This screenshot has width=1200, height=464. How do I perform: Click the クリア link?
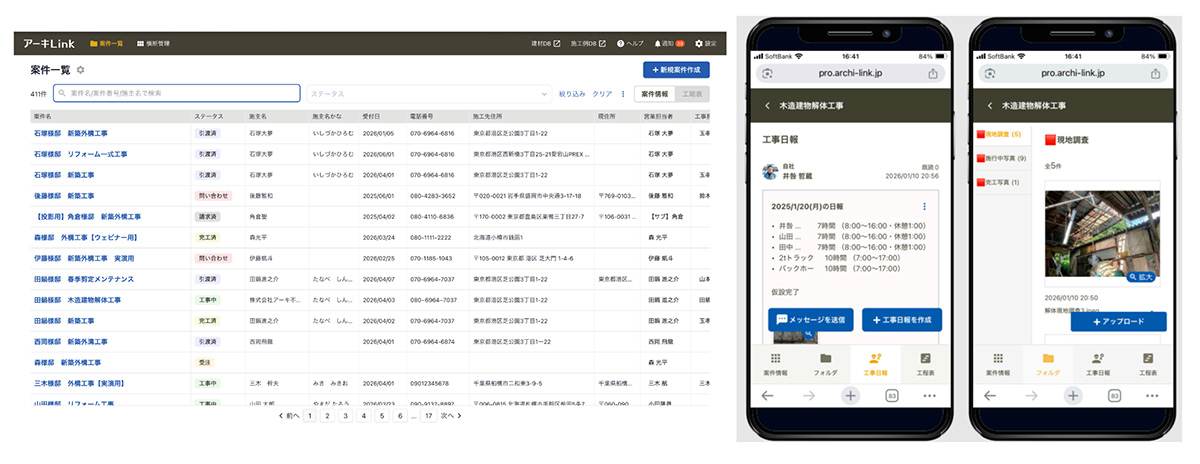click(602, 93)
